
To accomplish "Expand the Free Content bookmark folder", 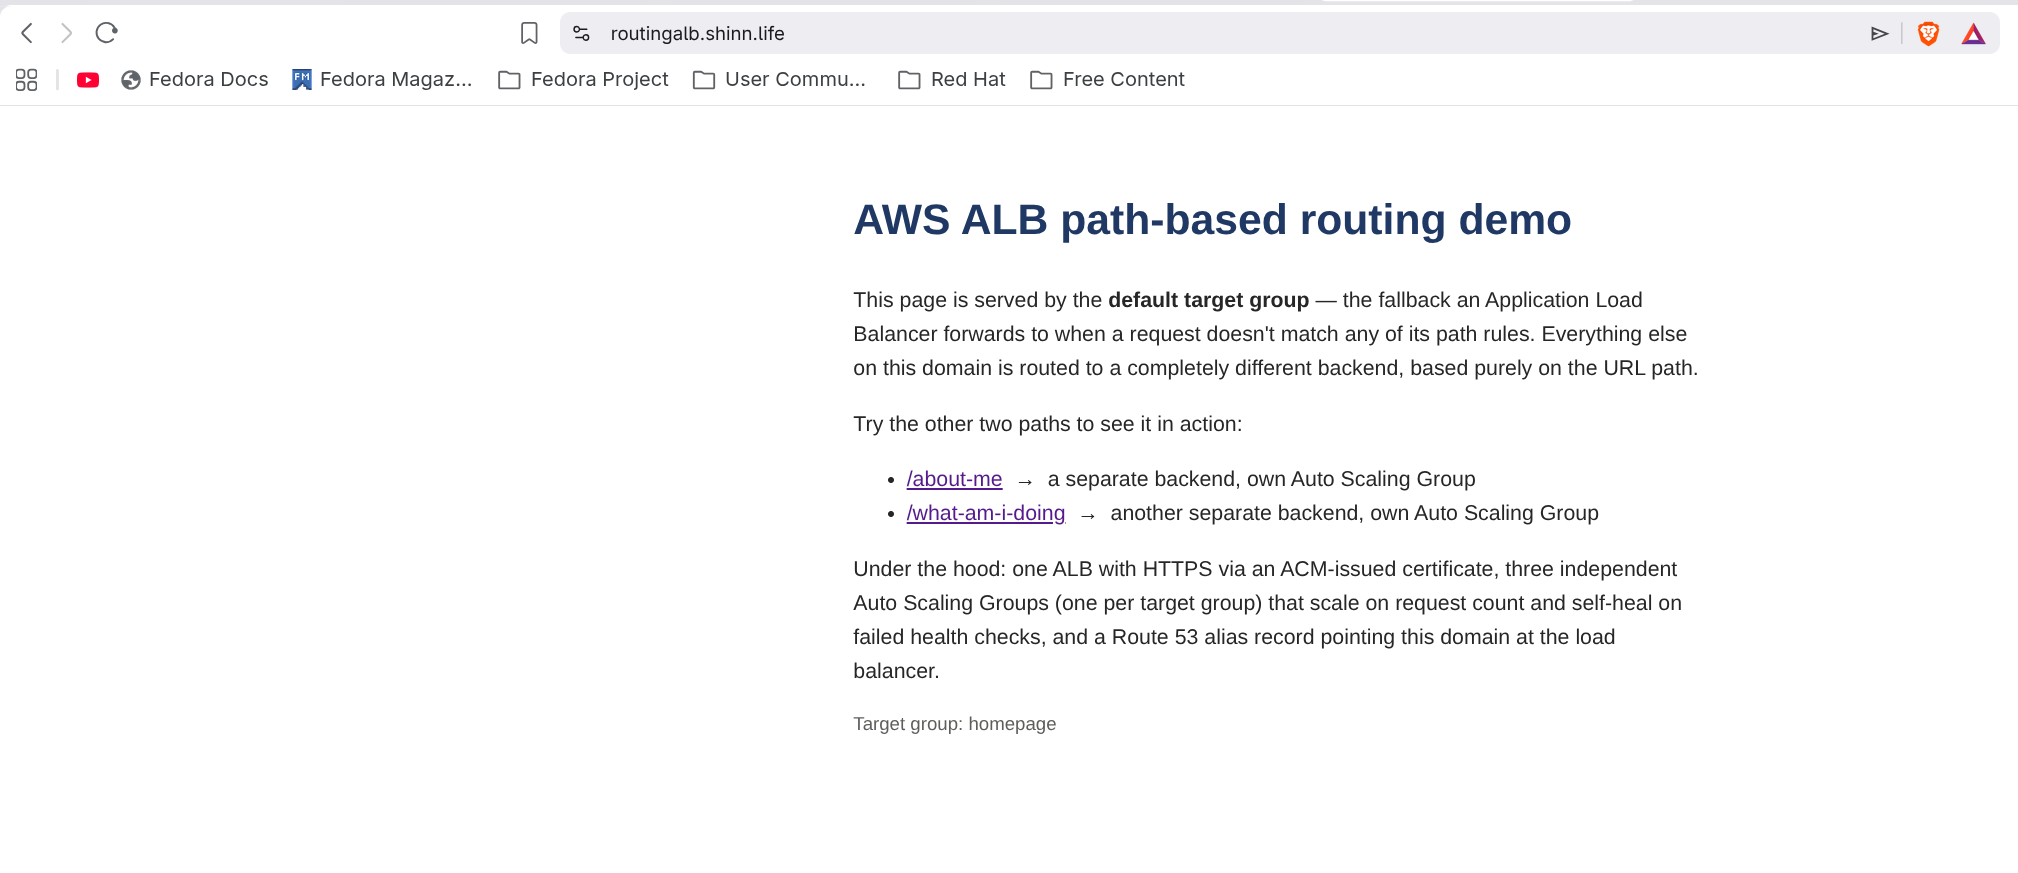I will point(1107,80).
